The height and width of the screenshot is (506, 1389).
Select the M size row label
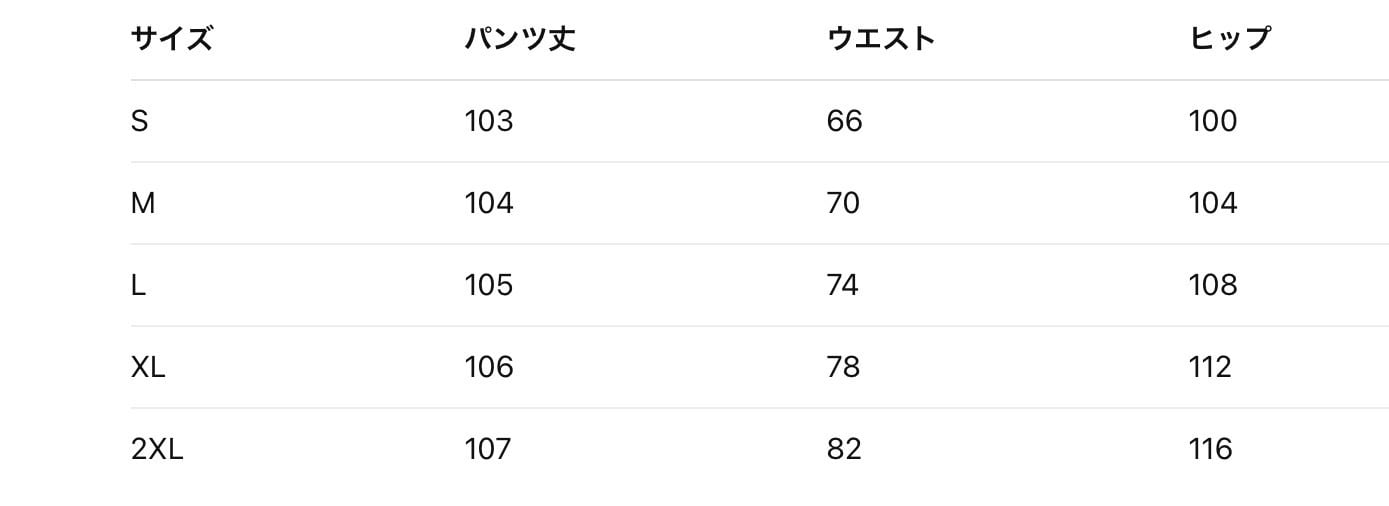143,203
